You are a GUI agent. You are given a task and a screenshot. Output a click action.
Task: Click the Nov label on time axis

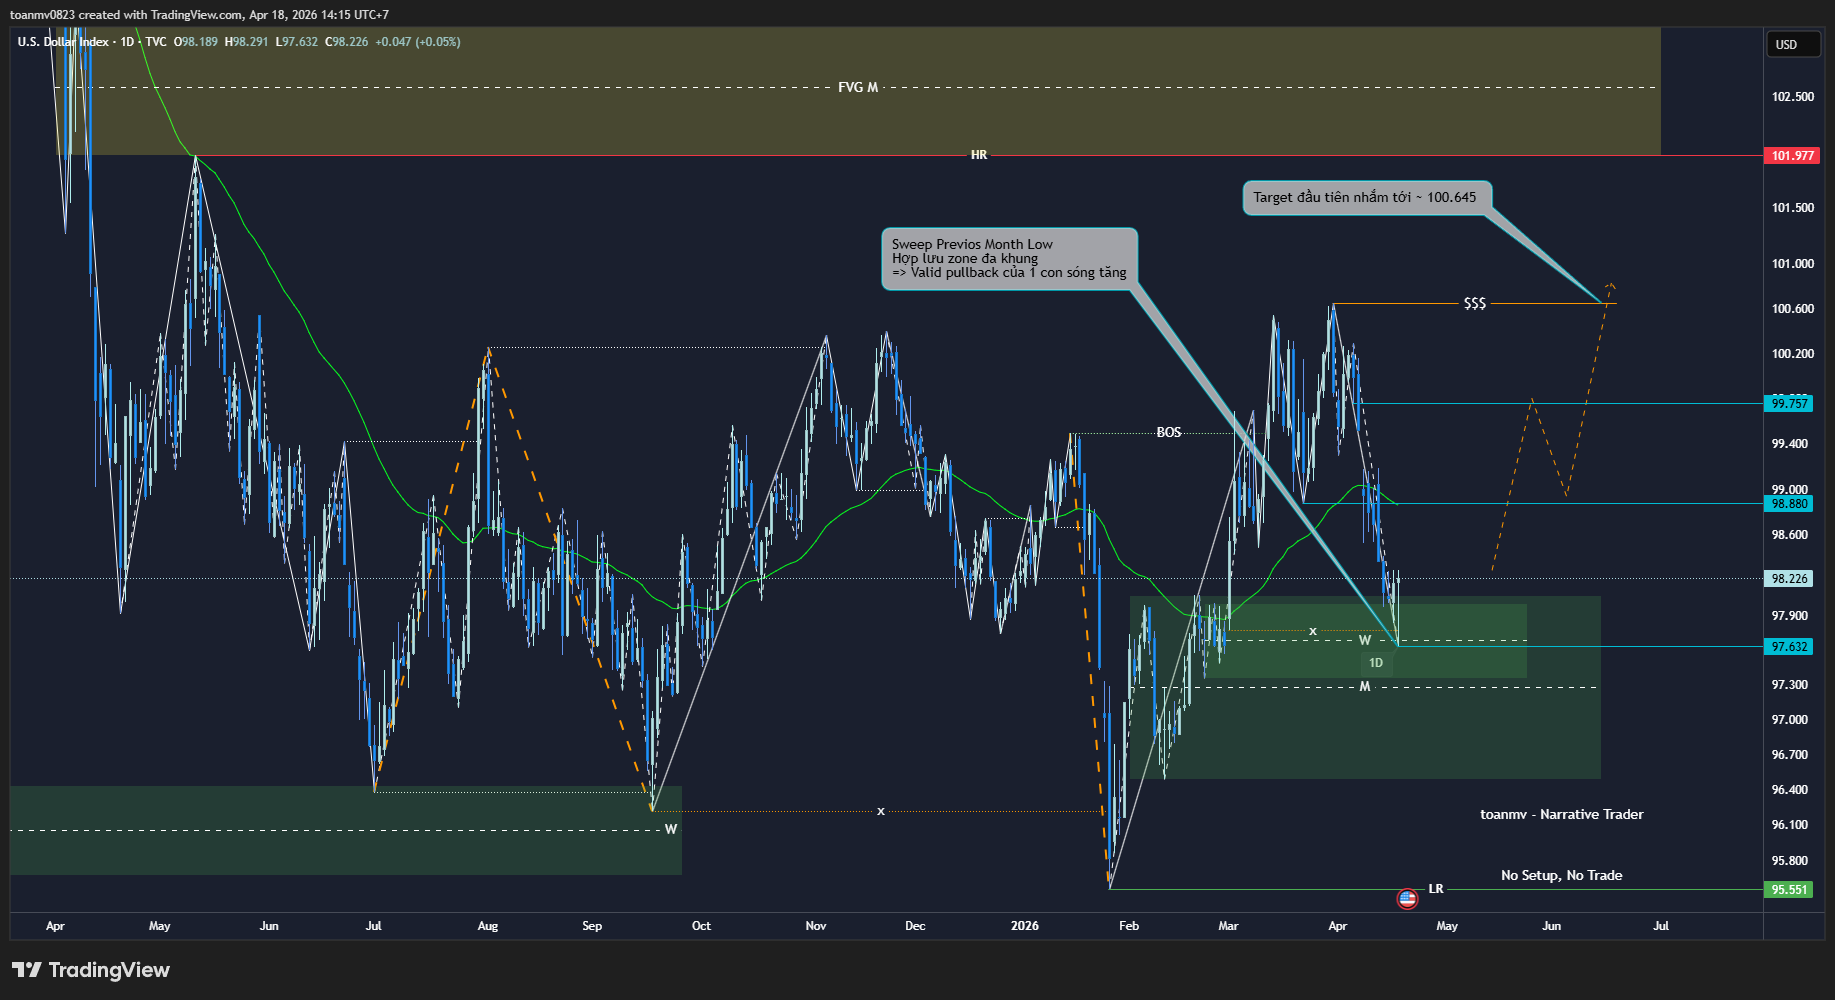816,926
